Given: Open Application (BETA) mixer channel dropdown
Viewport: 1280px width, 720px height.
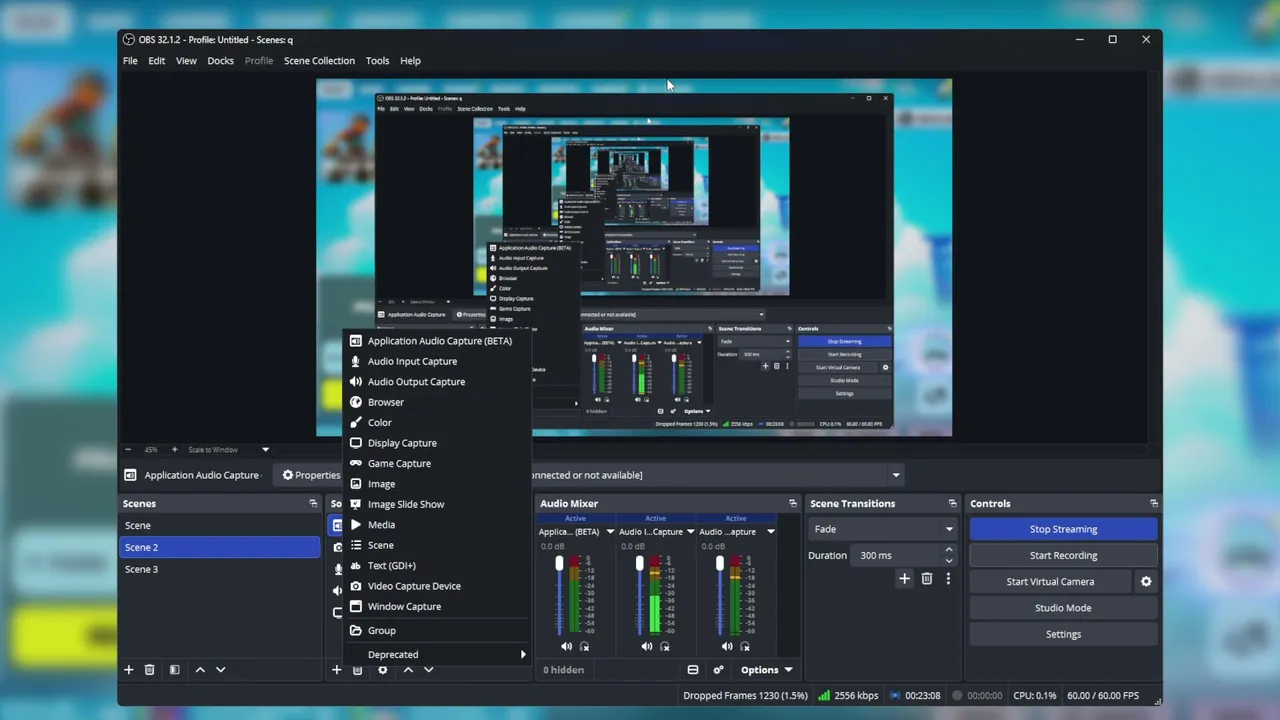Looking at the screenshot, I should pos(610,532).
